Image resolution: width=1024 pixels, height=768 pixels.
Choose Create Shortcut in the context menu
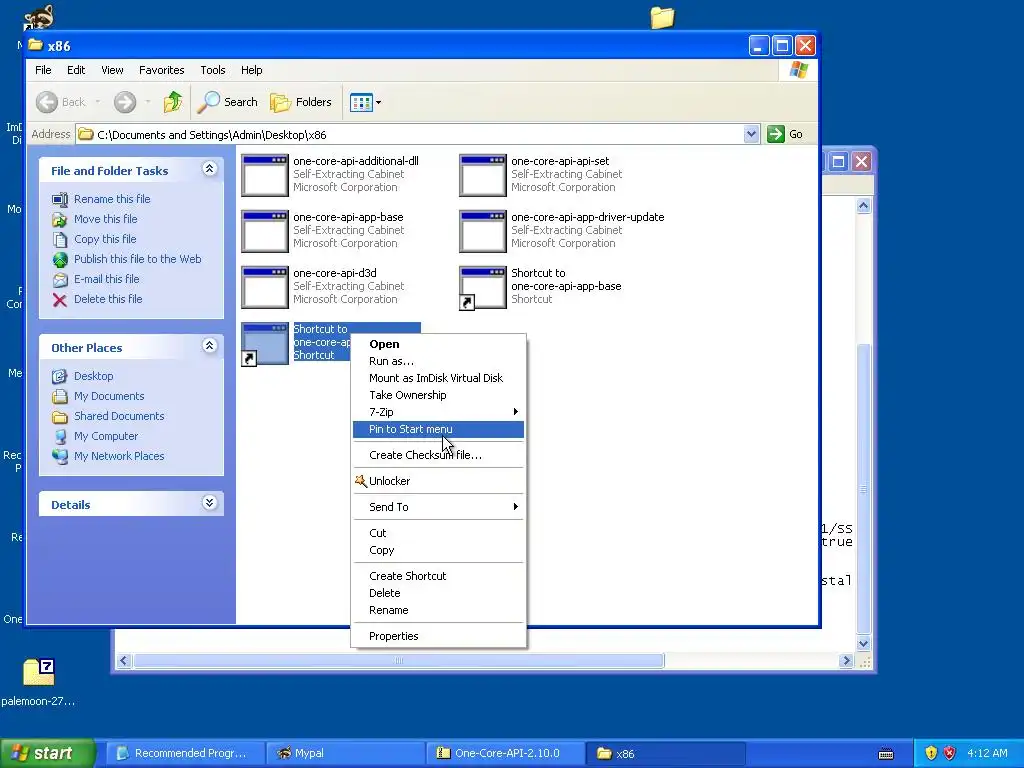coord(438,576)
